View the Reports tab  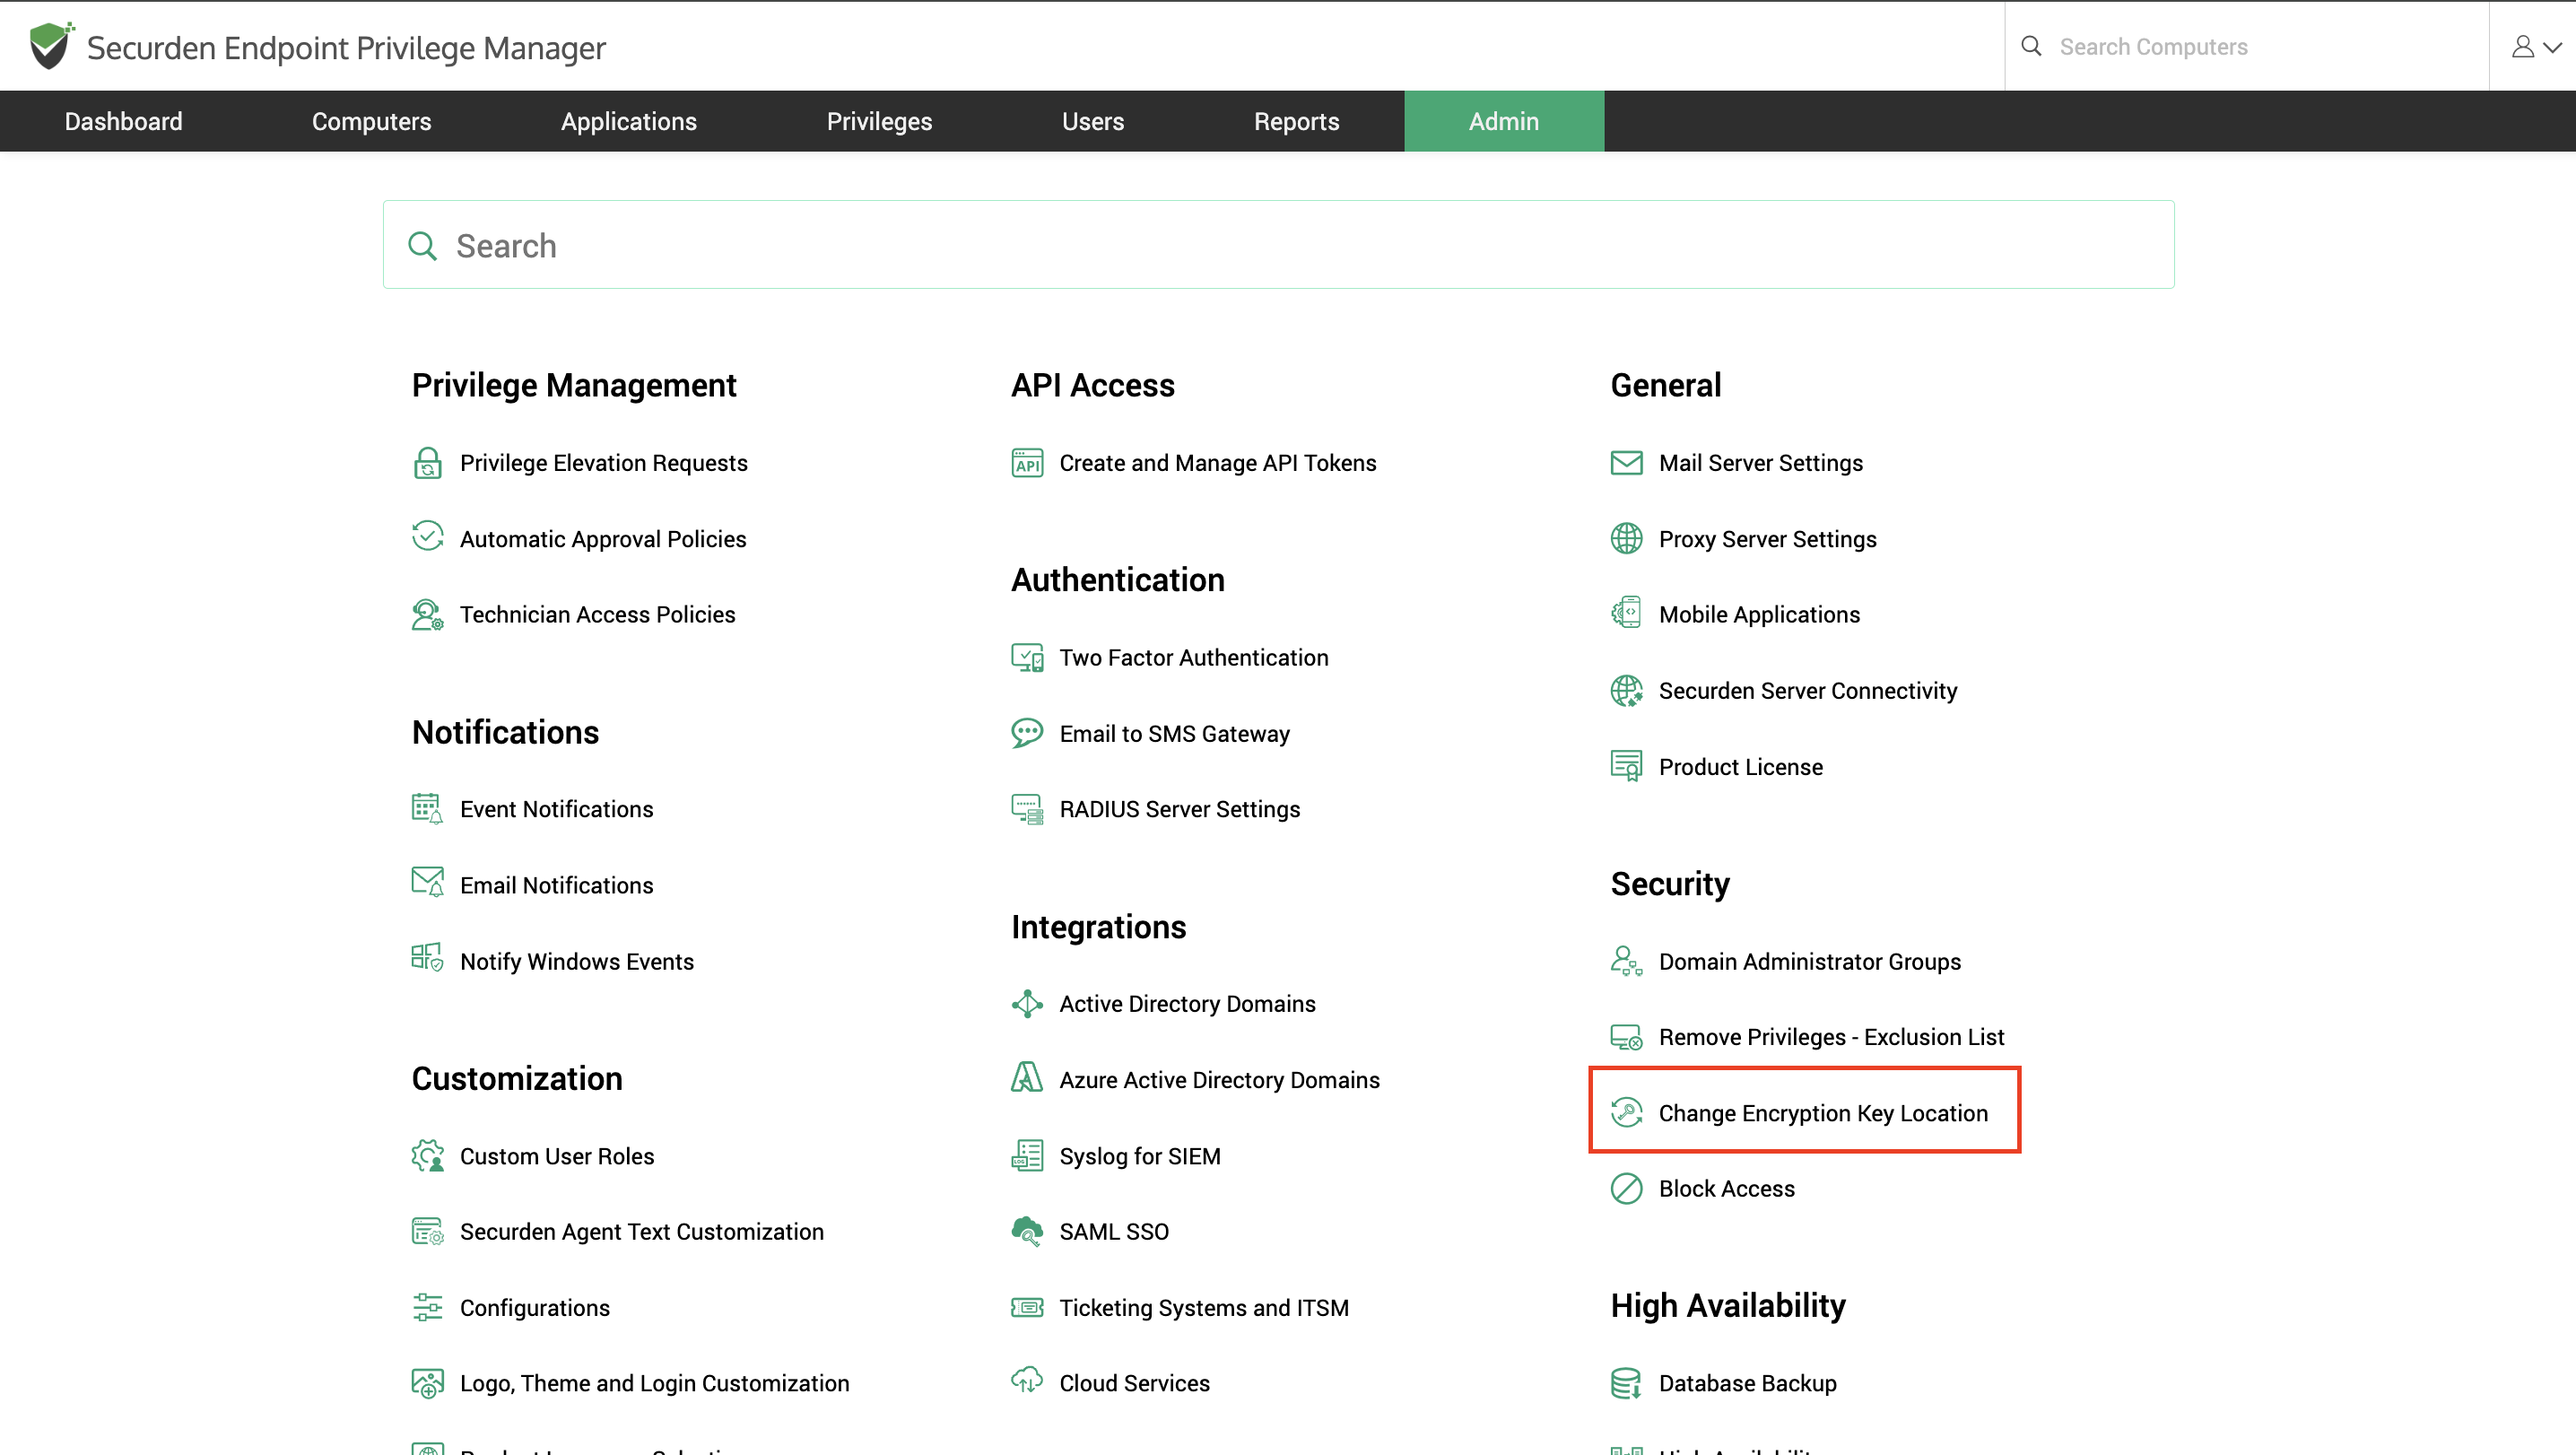click(x=1296, y=121)
